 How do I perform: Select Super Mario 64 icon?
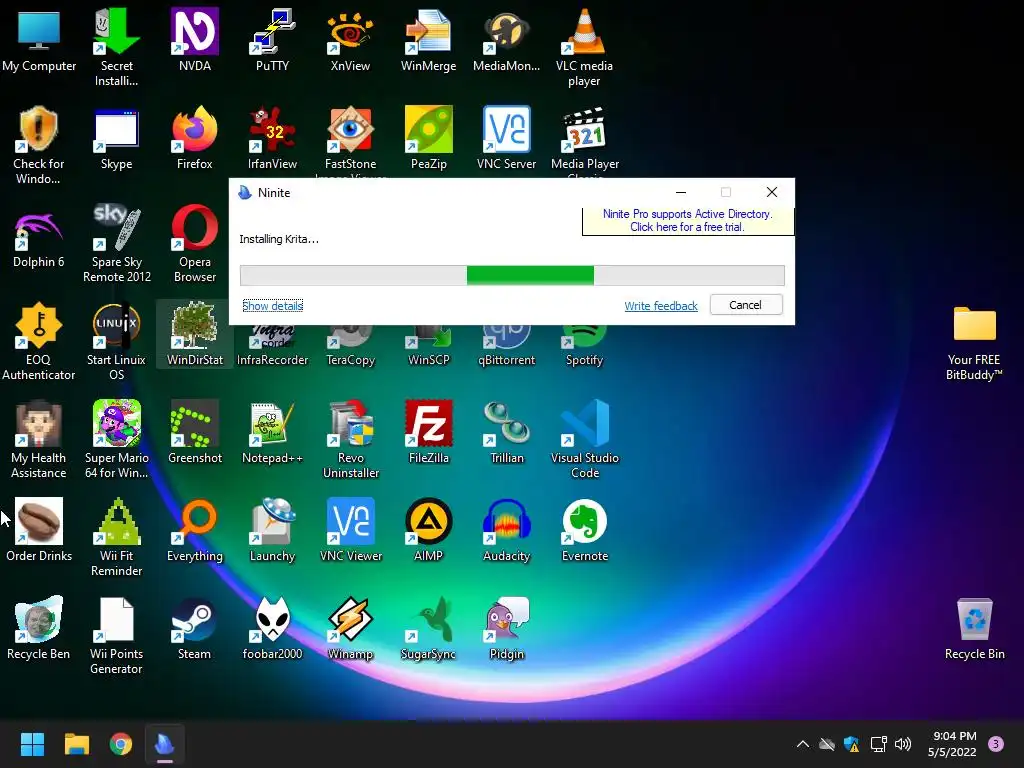click(116, 440)
